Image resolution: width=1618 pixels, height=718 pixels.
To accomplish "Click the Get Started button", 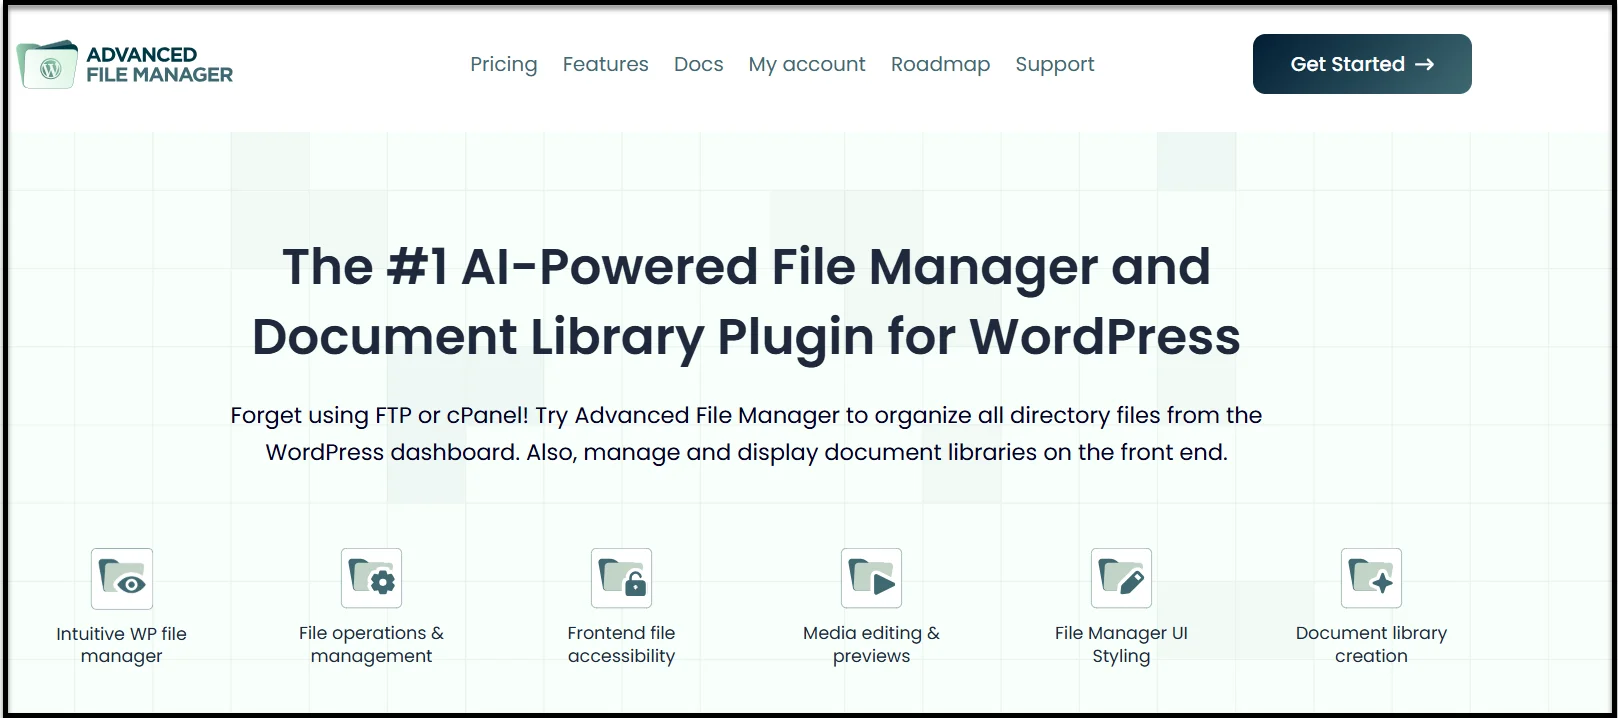I will coord(1362,64).
